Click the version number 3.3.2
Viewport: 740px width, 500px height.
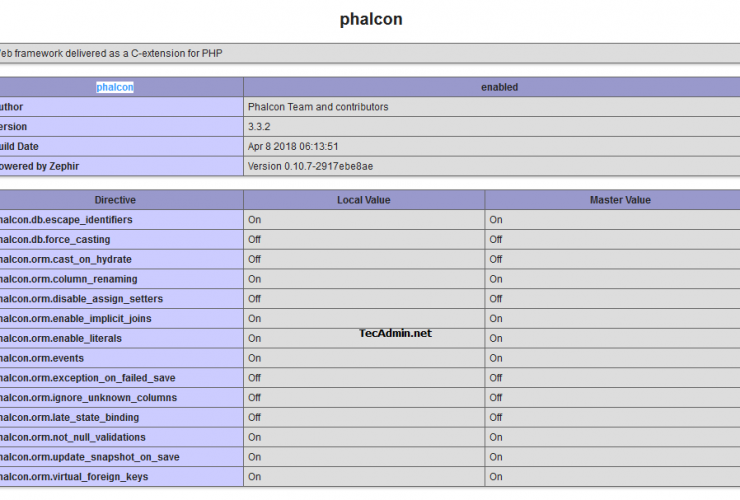(261, 127)
